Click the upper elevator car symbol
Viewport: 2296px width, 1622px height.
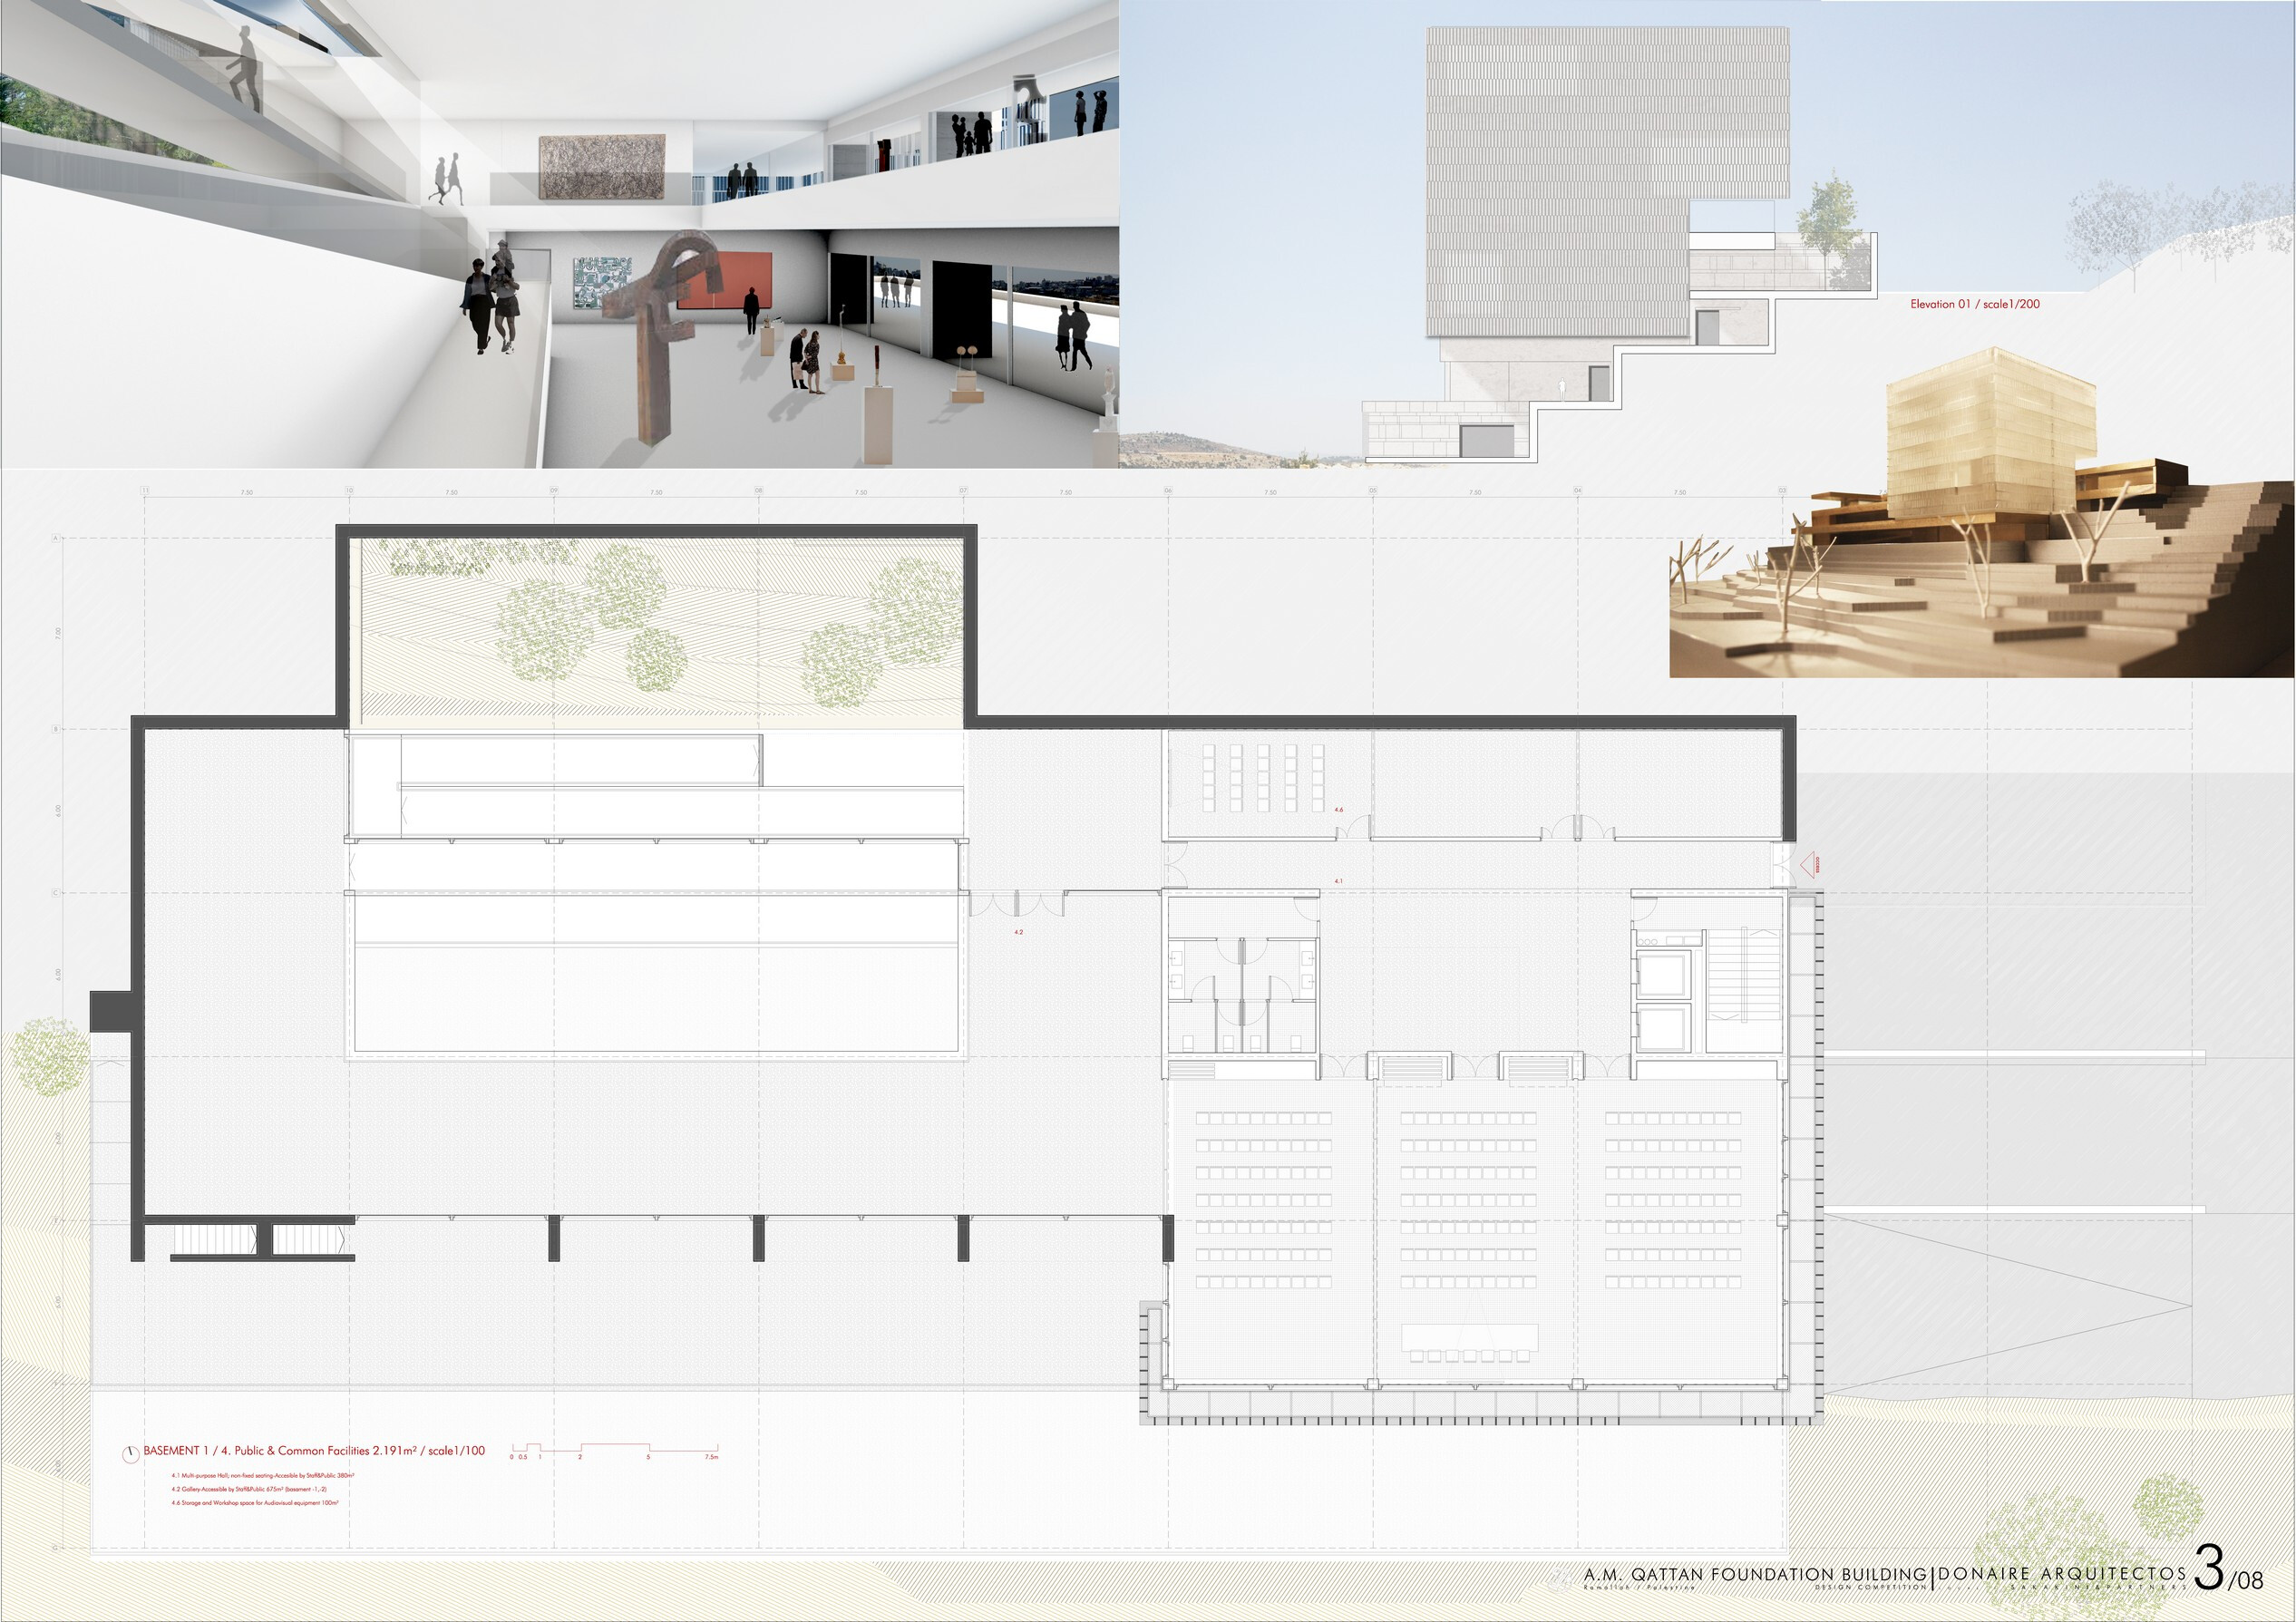point(1662,974)
